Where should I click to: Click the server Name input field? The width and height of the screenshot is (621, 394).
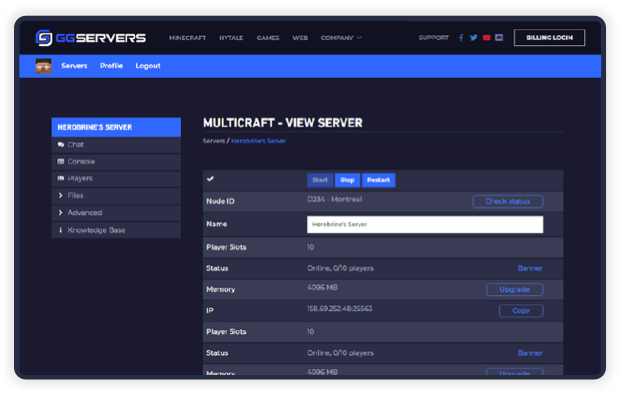coord(425,225)
